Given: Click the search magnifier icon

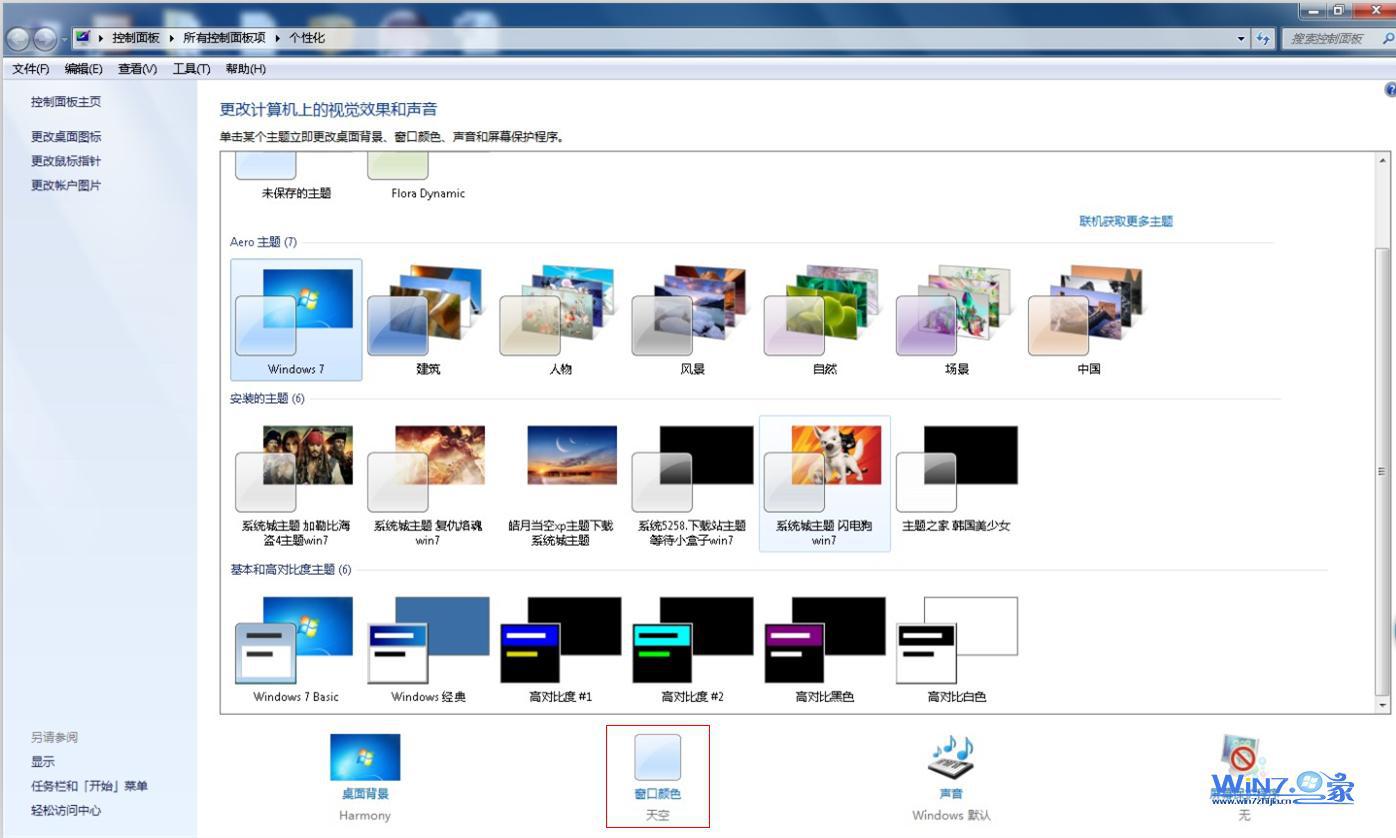Looking at the screenshot, I should point(1388,38).
